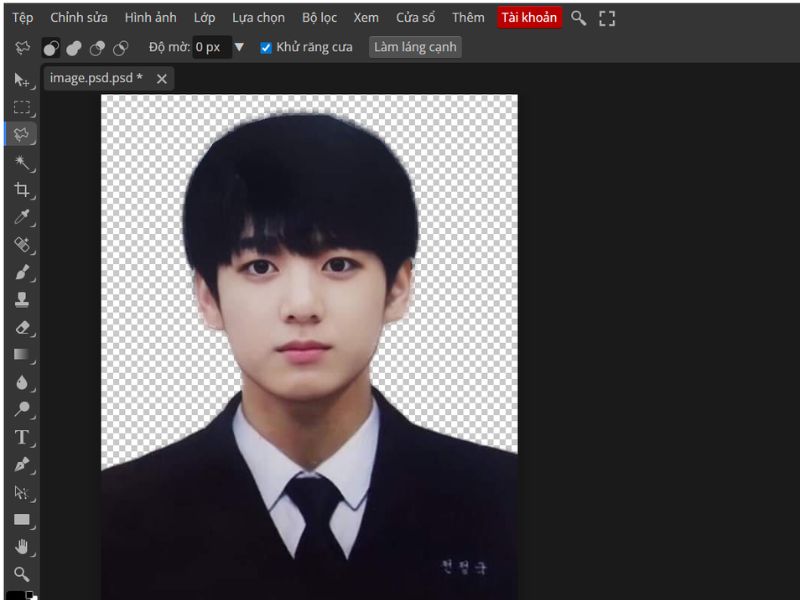Choose the subtract from selection mode
The height and width of the screenshot is (600, 800).
97,48
